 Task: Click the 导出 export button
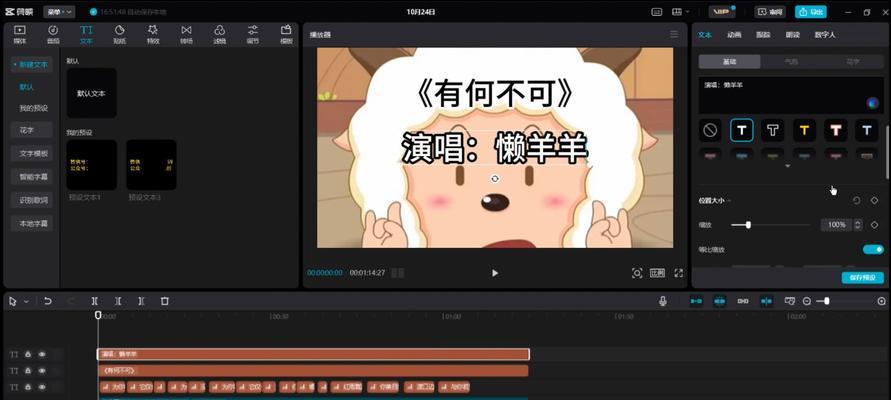click(810, 11)
